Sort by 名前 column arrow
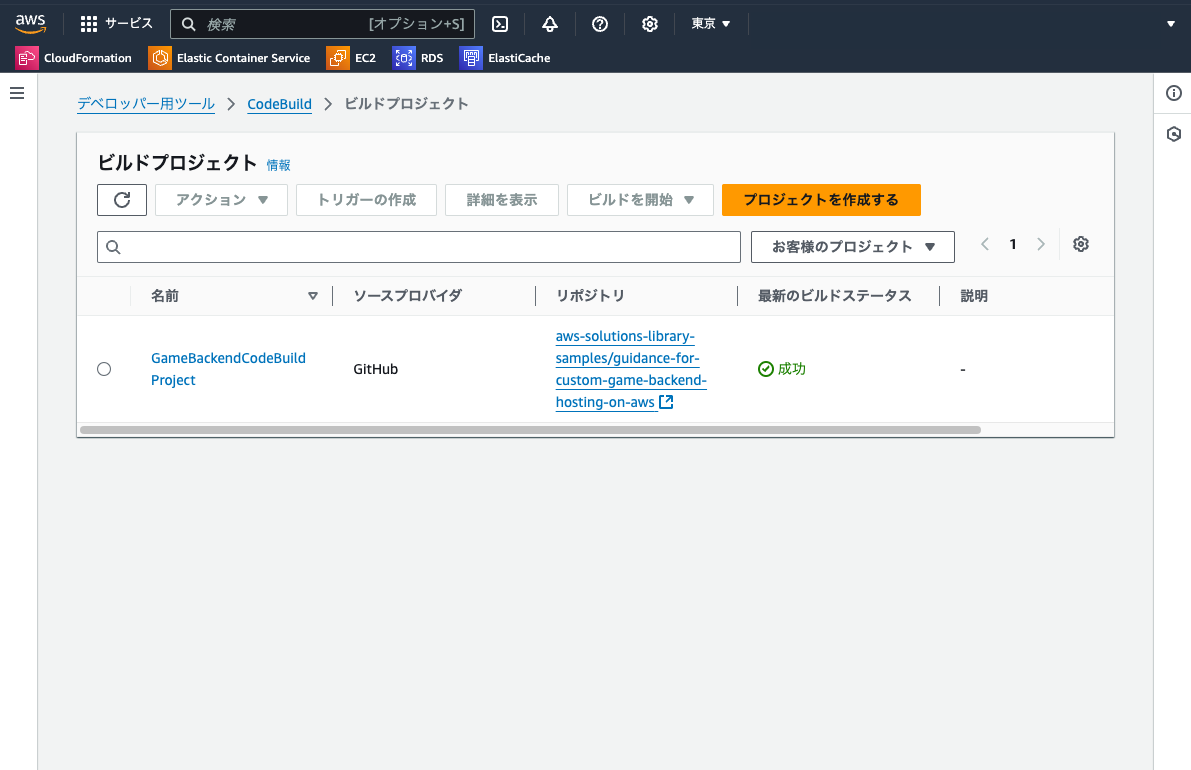The image size is (1191, 770). [312, 296]
